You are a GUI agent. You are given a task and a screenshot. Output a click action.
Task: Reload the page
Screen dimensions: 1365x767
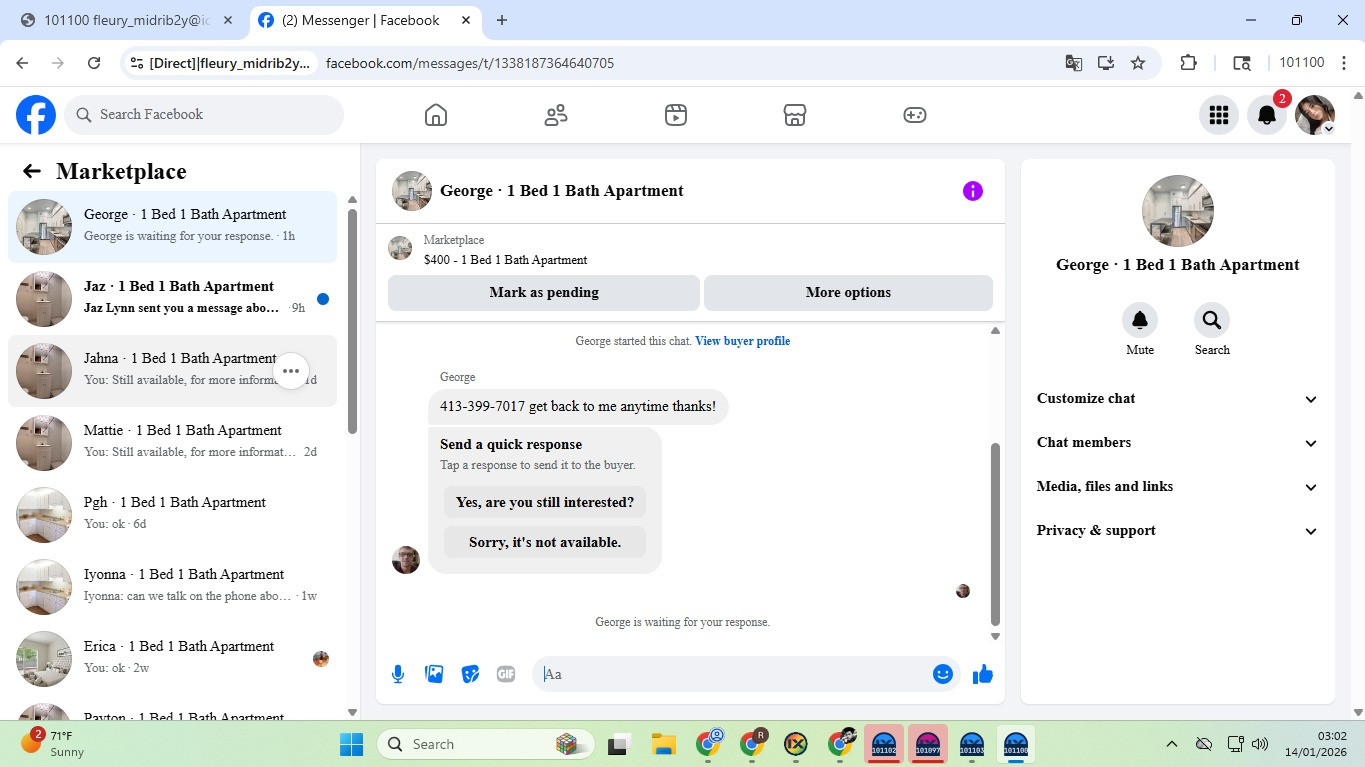(94, 63)
